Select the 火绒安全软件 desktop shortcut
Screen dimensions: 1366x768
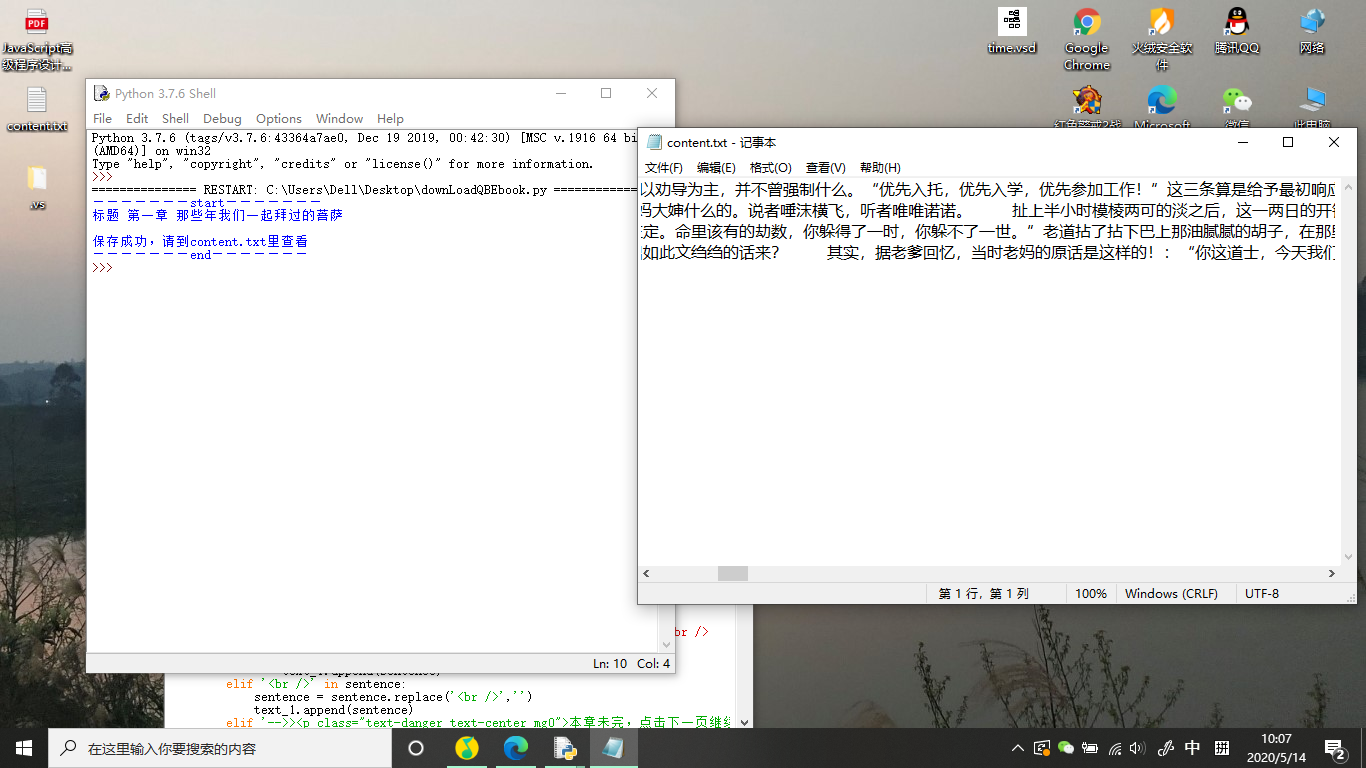1161,40
